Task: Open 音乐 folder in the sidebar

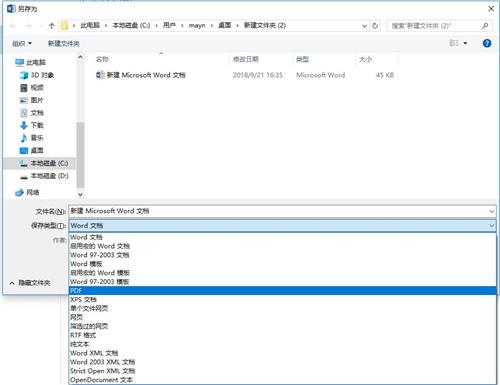Action: click(32, 138)
